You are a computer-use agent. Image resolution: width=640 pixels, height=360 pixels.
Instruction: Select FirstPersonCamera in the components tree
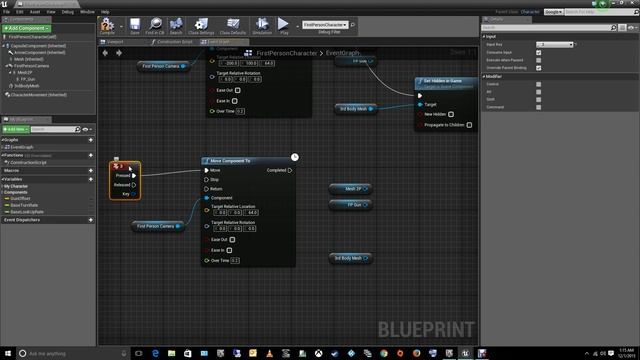coord(31,66)
